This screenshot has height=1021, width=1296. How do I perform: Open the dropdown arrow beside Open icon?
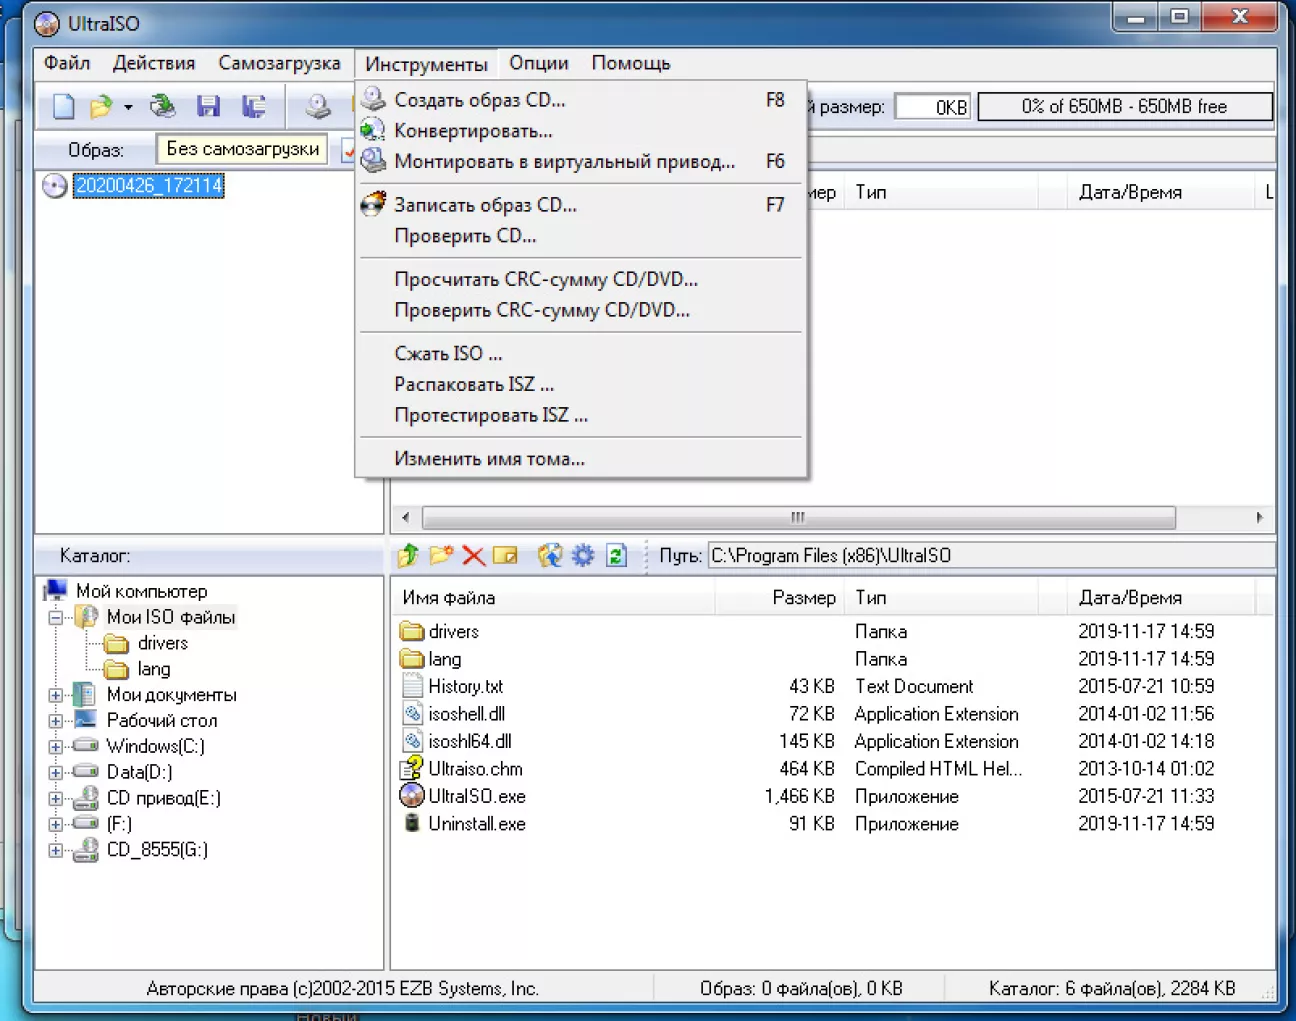(128, 107)
